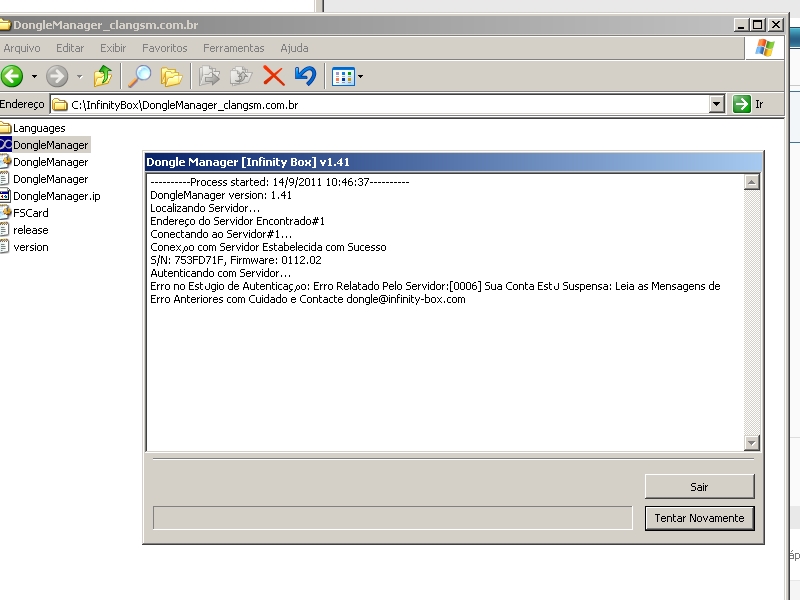Screen dimensions: 800x600
Task: Click the log scrollbar up arrow
Action: (752, 182)
